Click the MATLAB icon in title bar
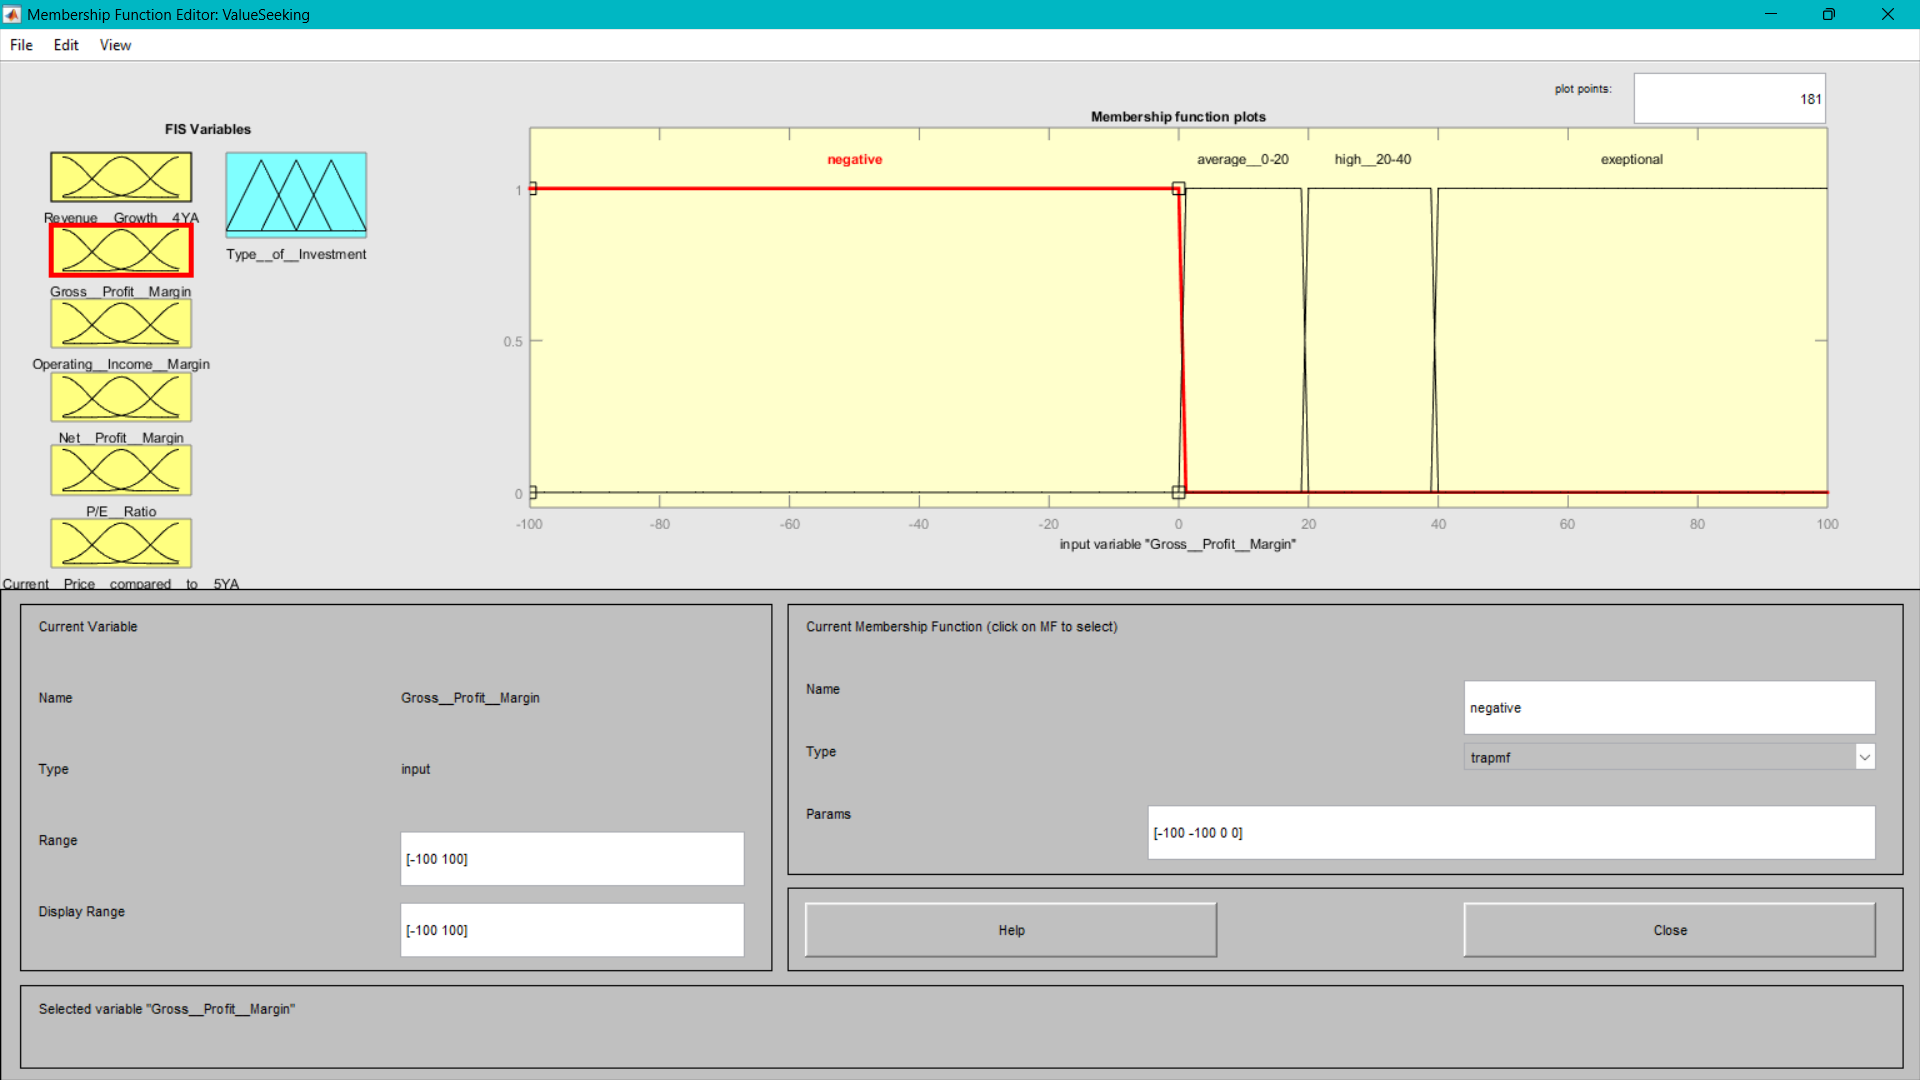This screenshot has width=1920, height=1080. coord(12,14)
